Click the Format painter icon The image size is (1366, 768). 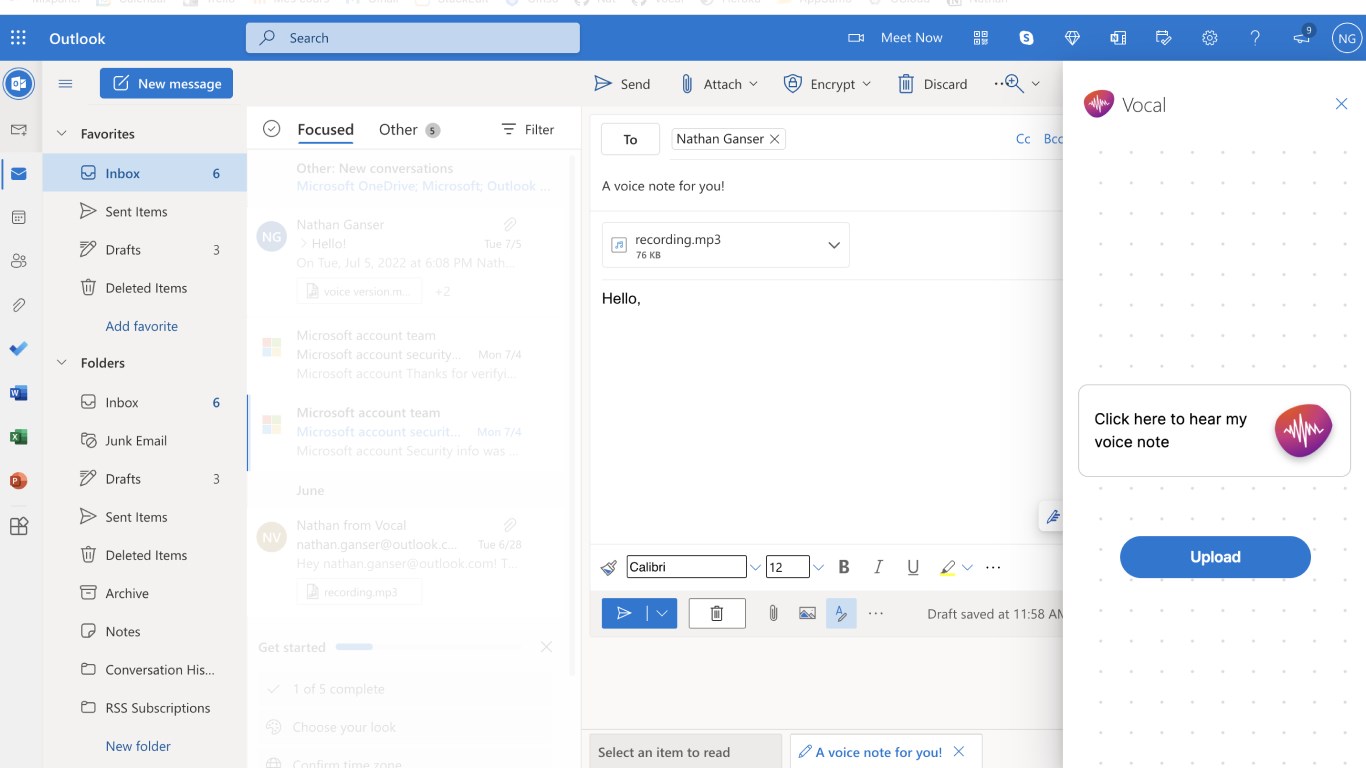(x=609, y=567)
